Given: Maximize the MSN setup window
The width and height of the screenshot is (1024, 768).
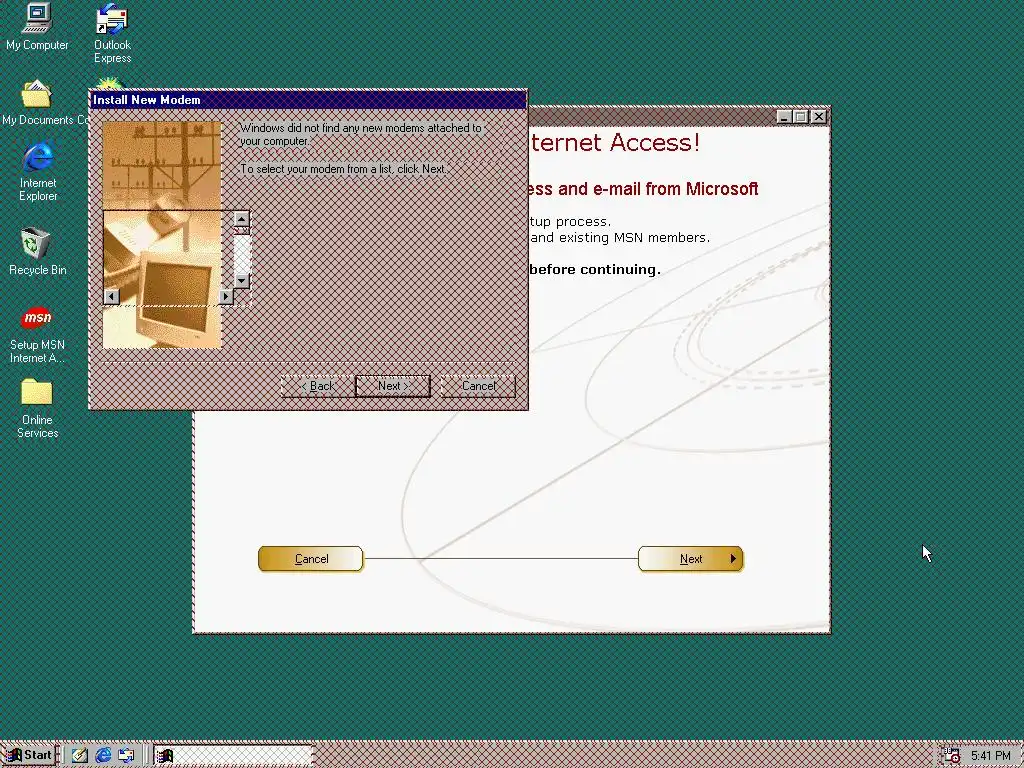Looking at the screenshot, I should click(801, 117).
